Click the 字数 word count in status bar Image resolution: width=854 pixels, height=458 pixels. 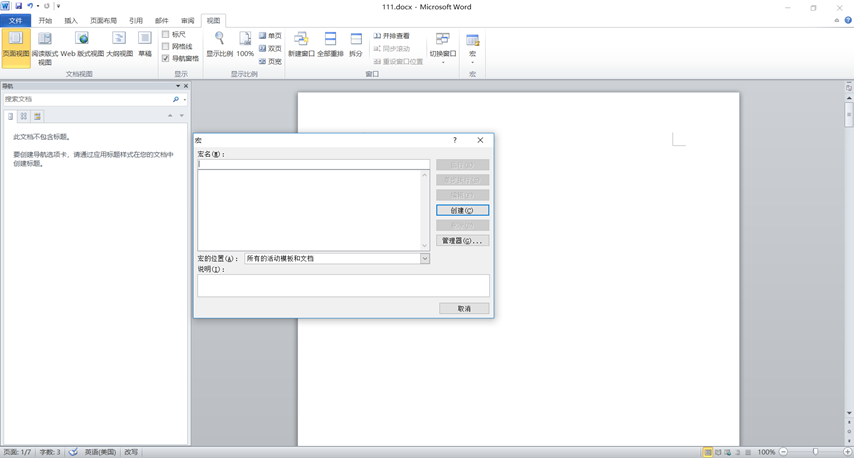click(x=50, y=452)
